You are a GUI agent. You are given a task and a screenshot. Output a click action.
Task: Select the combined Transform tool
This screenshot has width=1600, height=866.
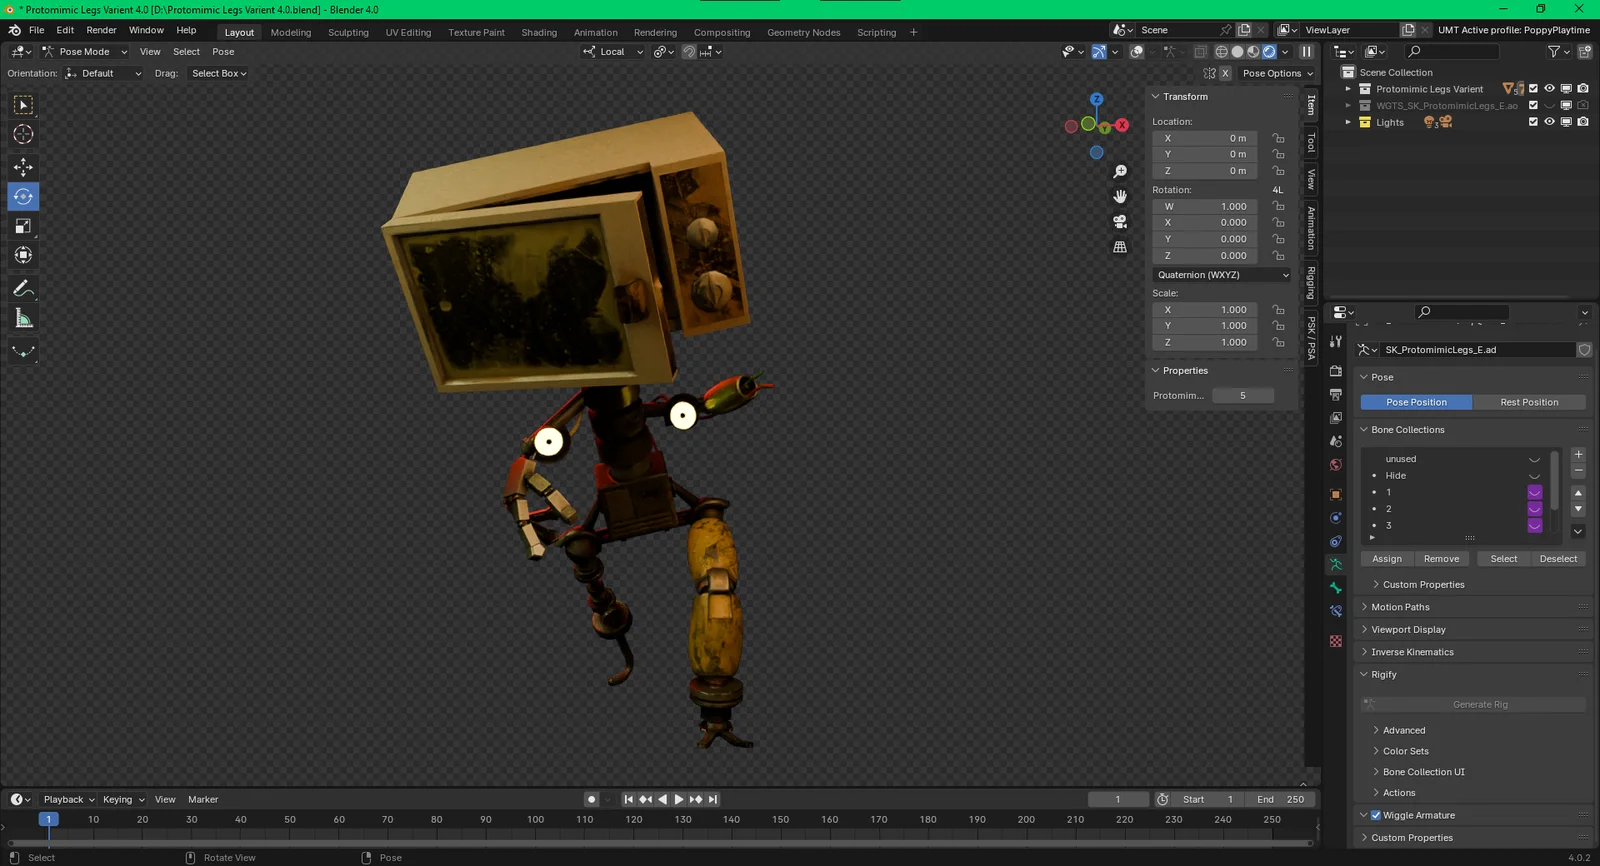click(x=23, y=255)
